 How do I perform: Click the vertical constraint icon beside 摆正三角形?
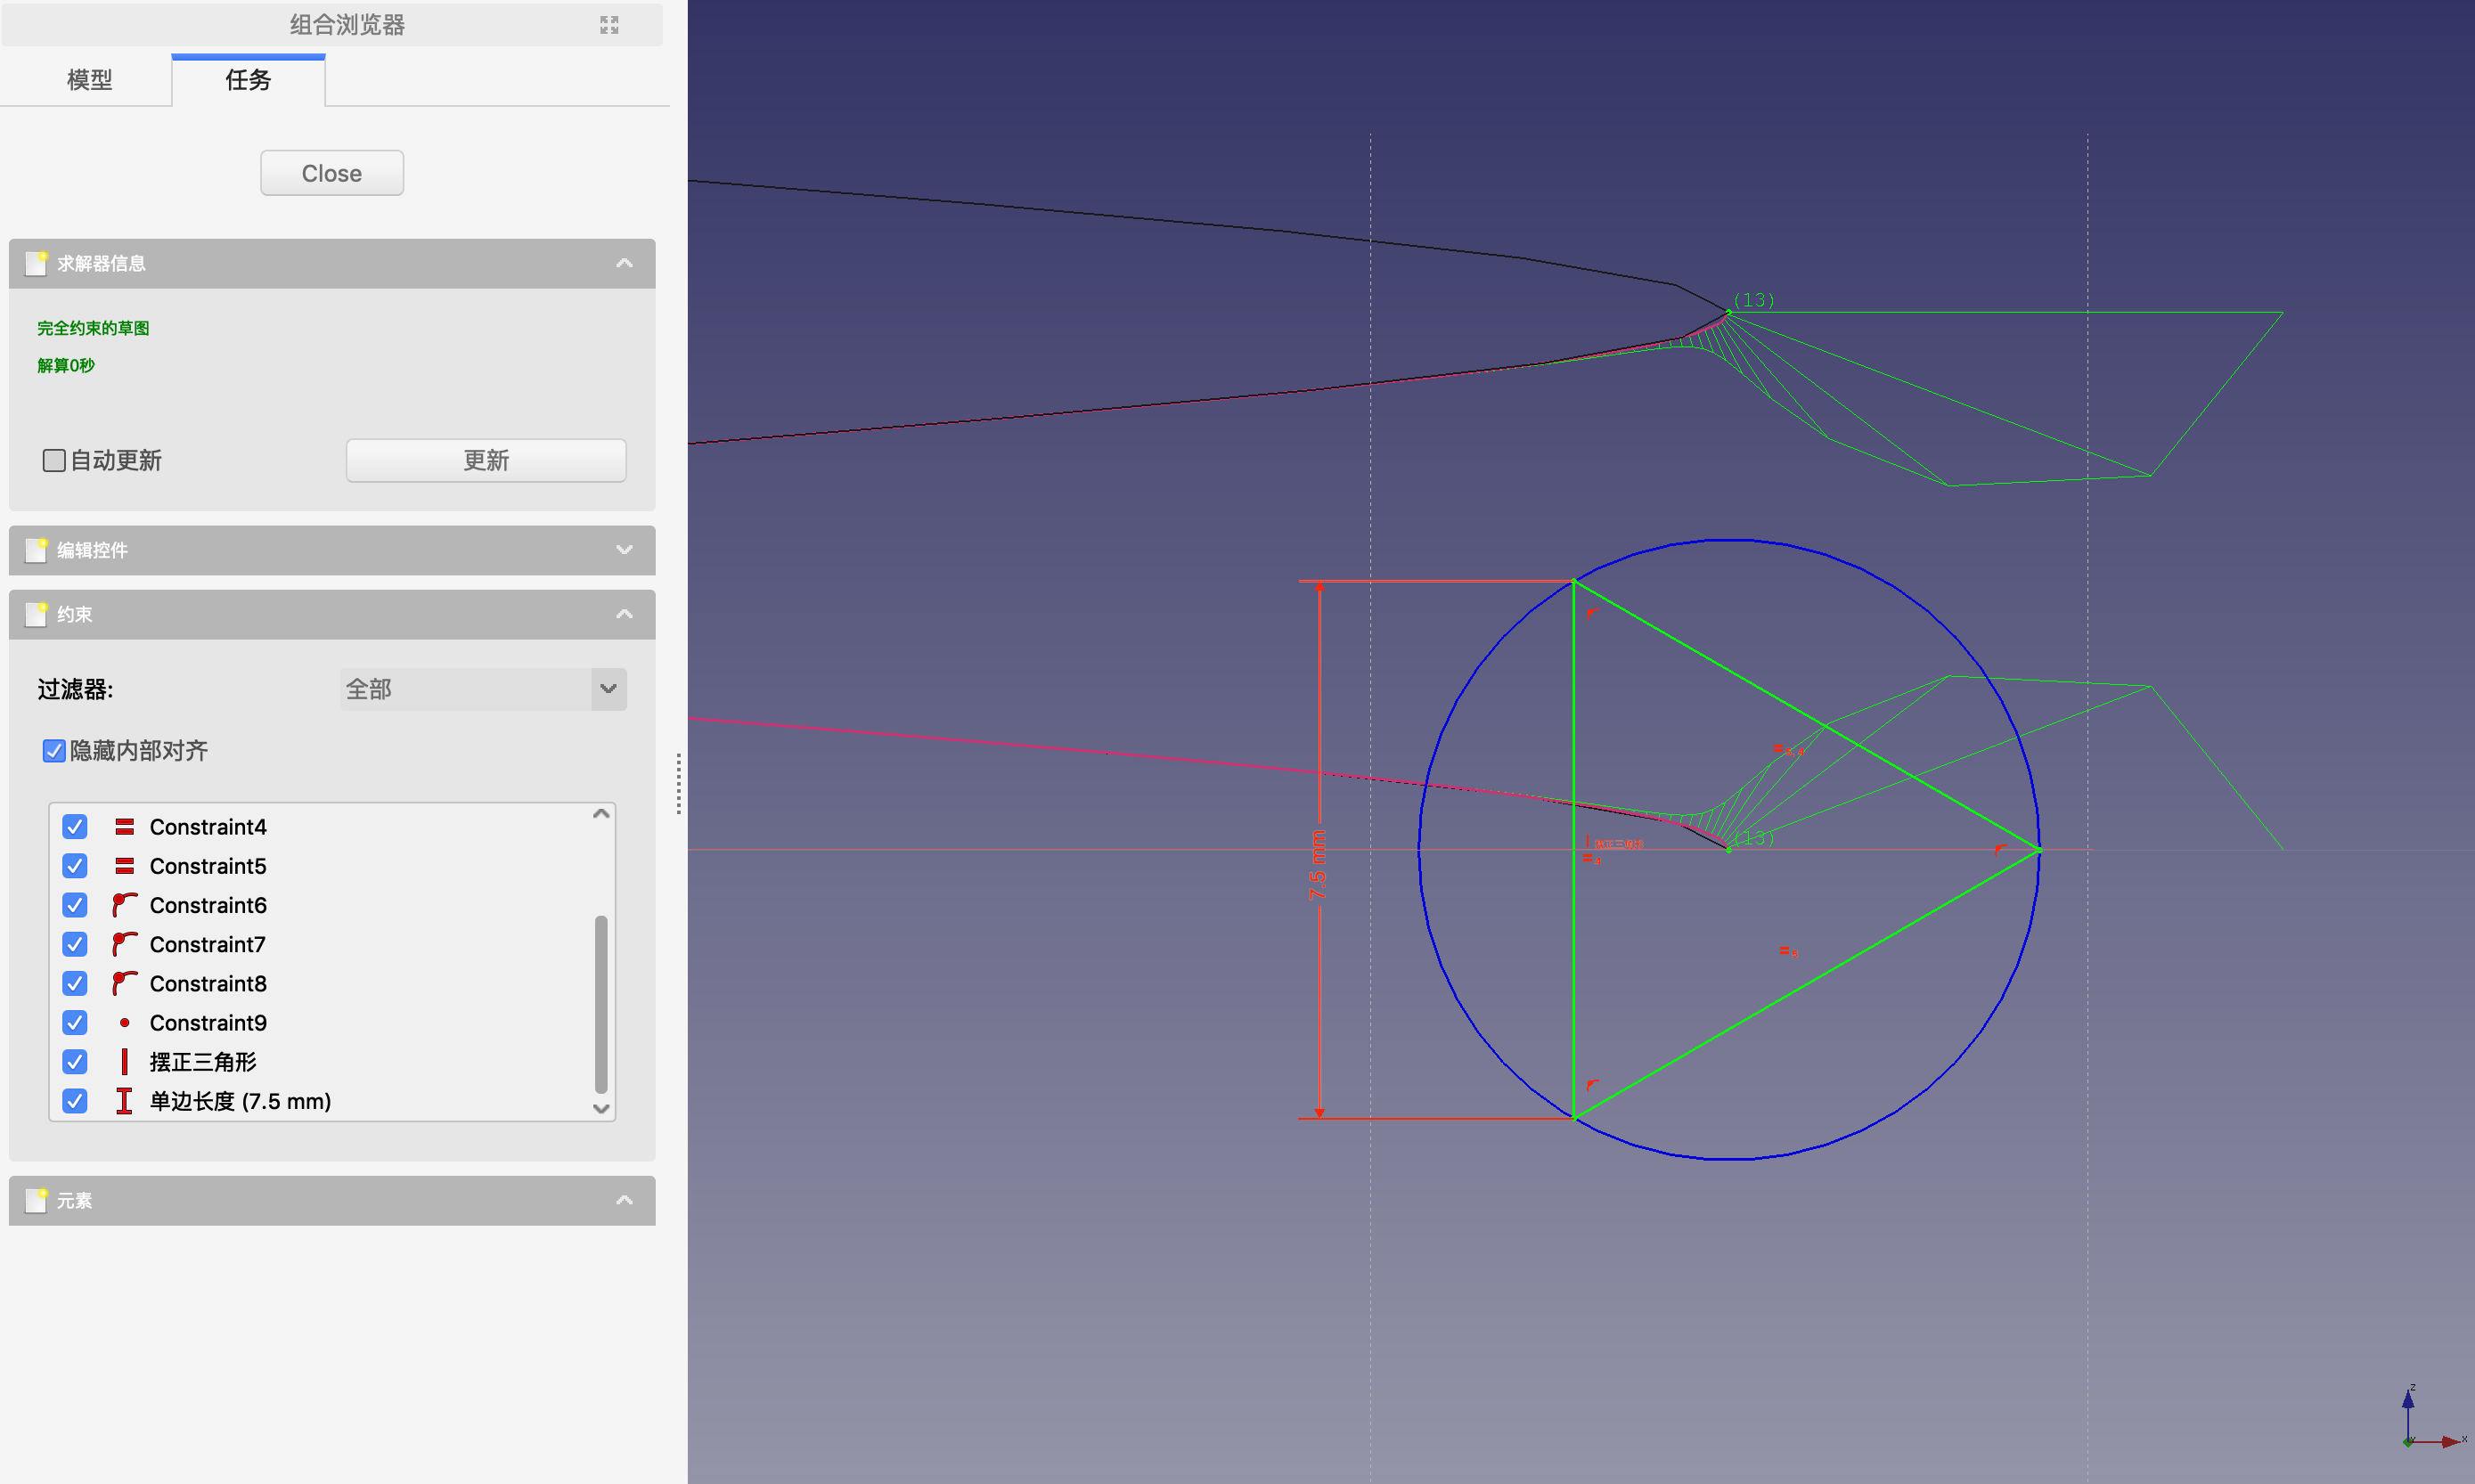pyautogui.click(x=124, y=1061)
